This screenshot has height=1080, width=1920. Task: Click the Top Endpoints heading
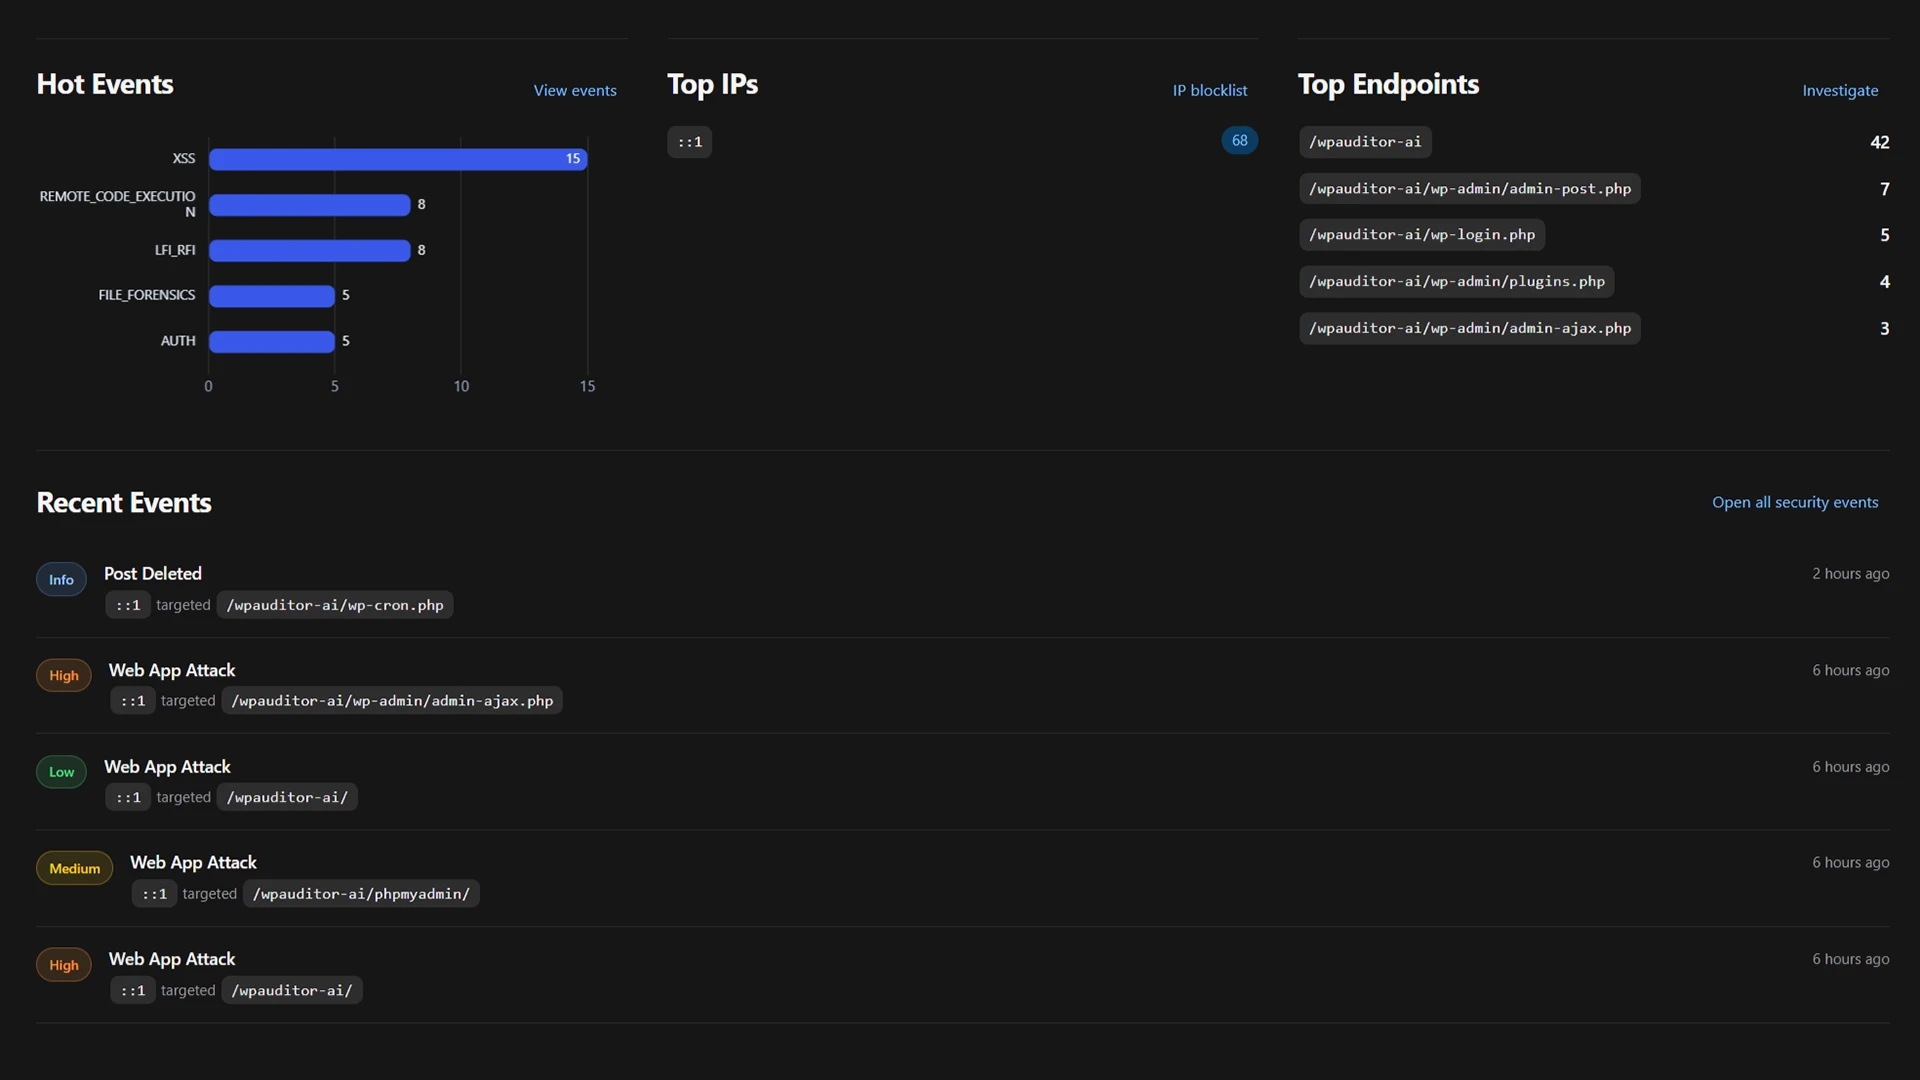pos(1388,84)
